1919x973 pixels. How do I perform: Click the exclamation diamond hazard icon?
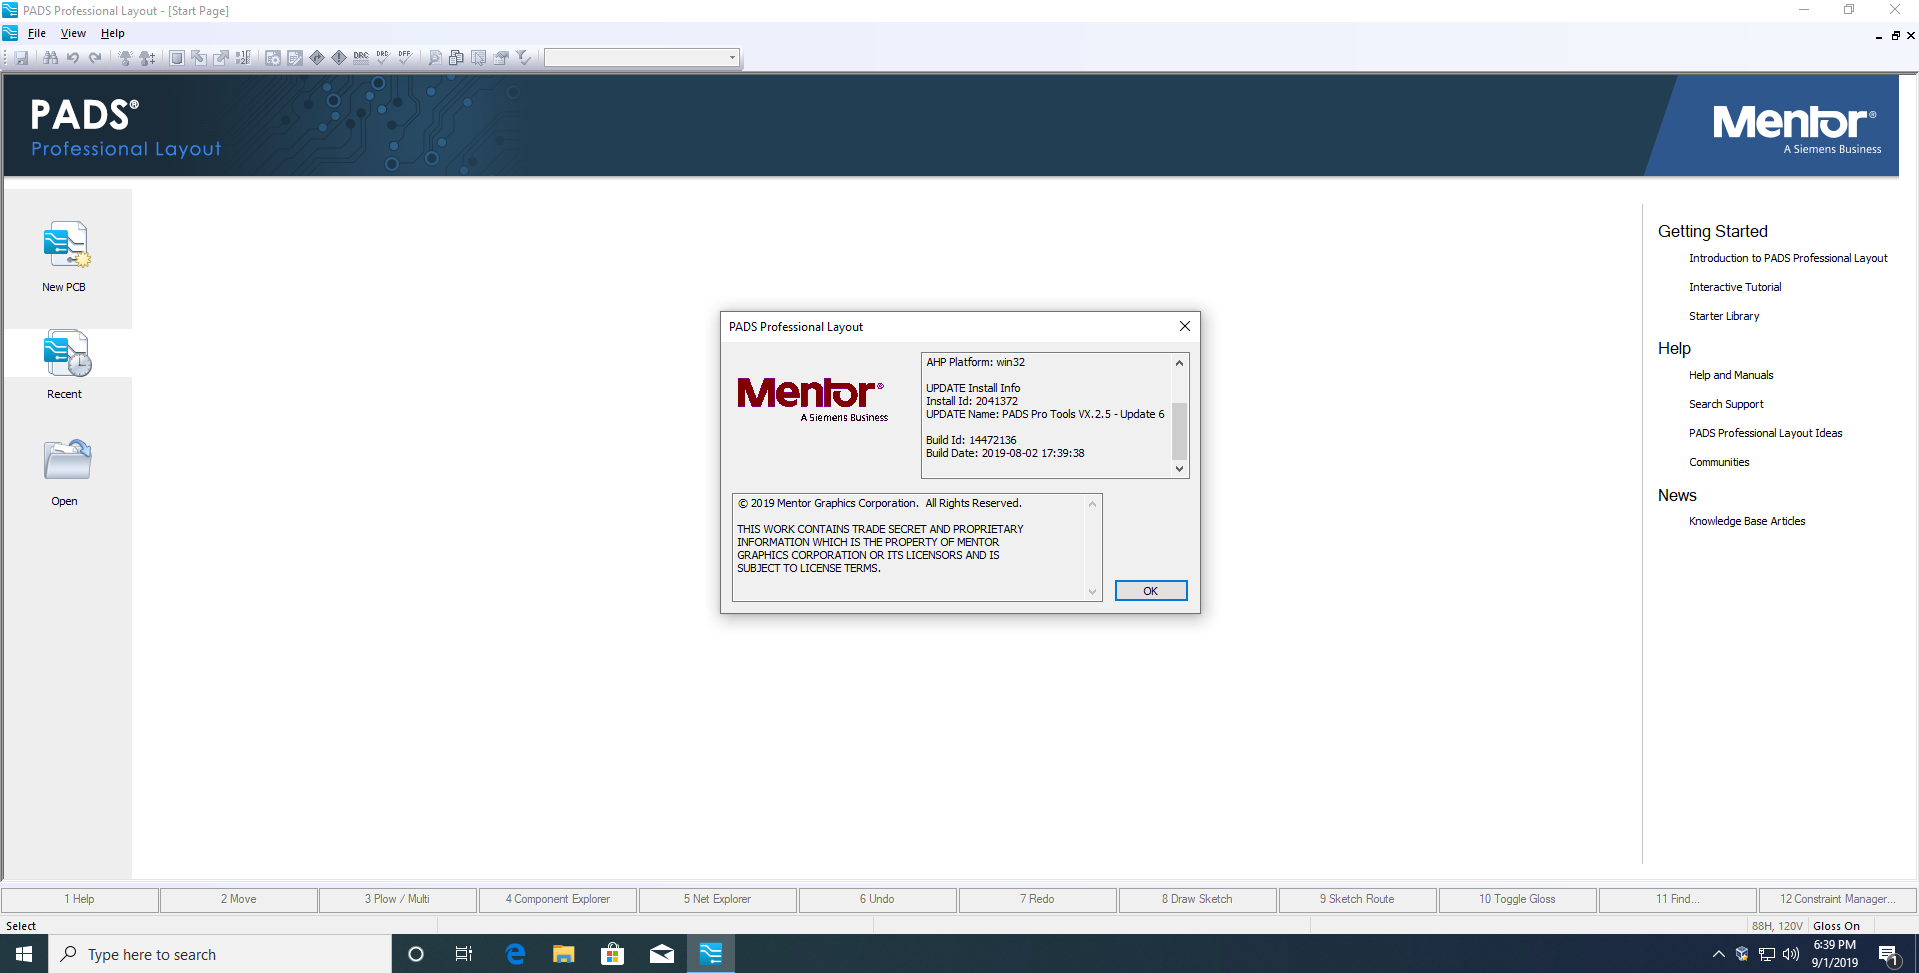click(x=339, y=58)
